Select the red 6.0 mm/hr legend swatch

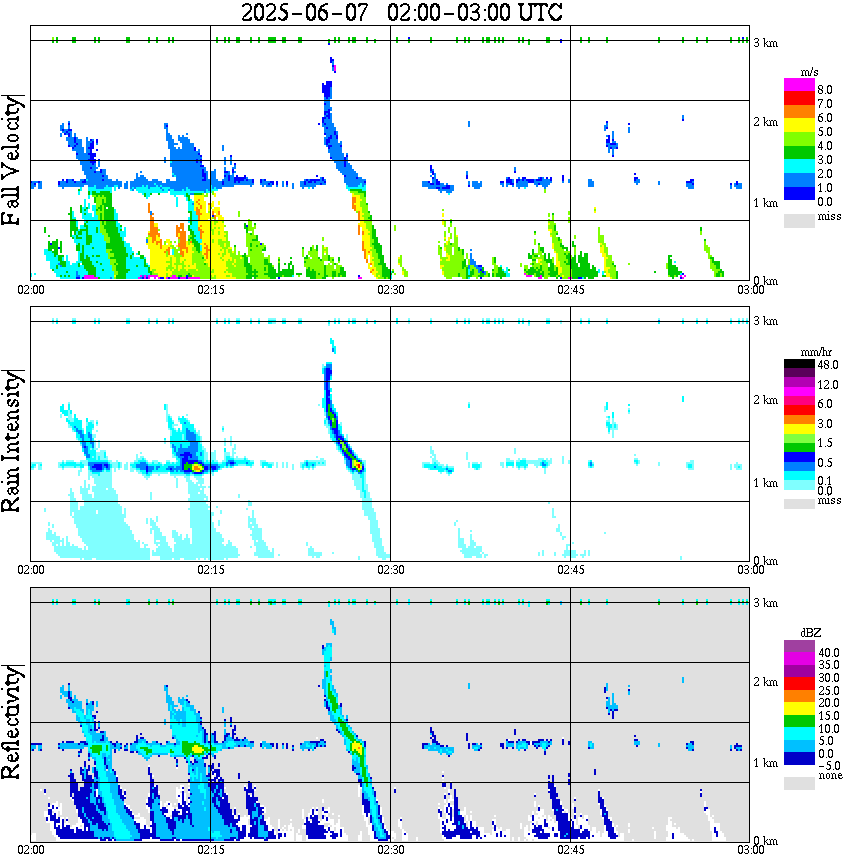799,410
